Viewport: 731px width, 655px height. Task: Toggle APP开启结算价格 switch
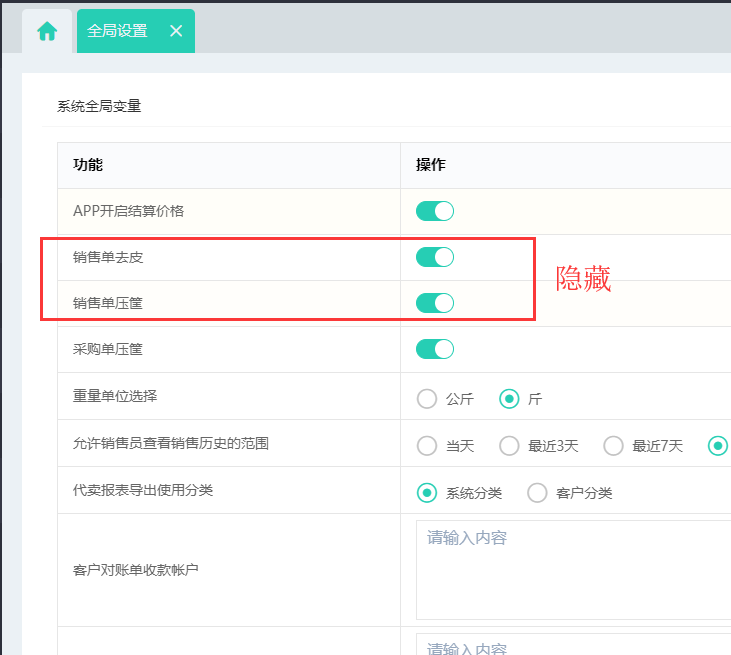(434, 211)
